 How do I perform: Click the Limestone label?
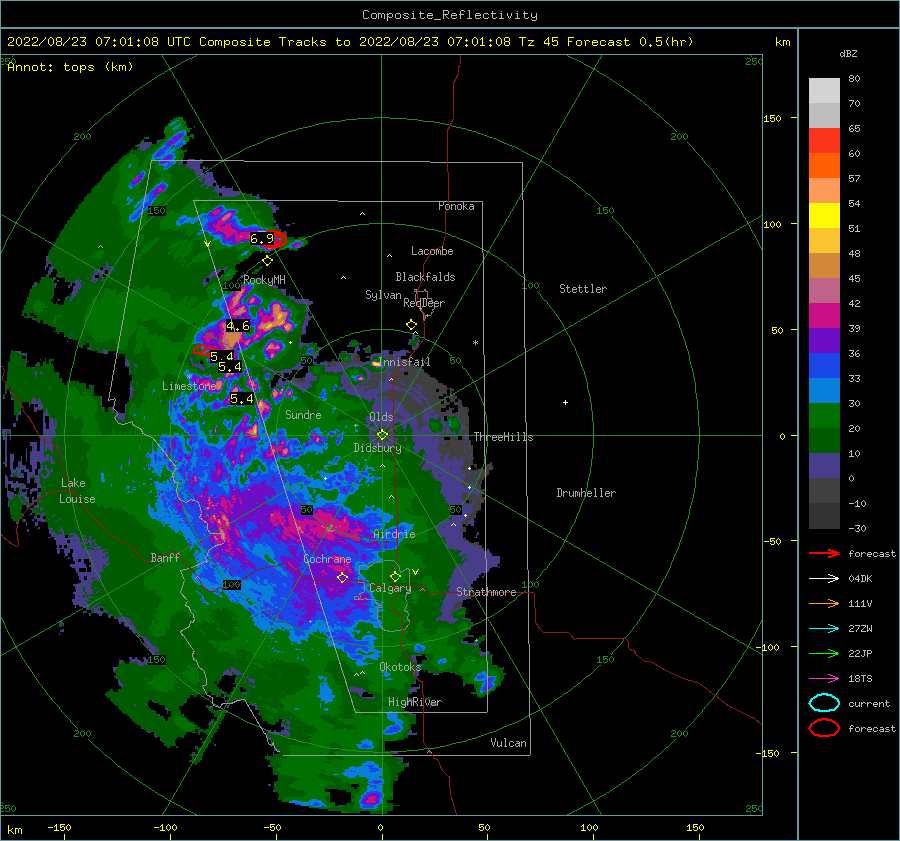click(189, 386)
